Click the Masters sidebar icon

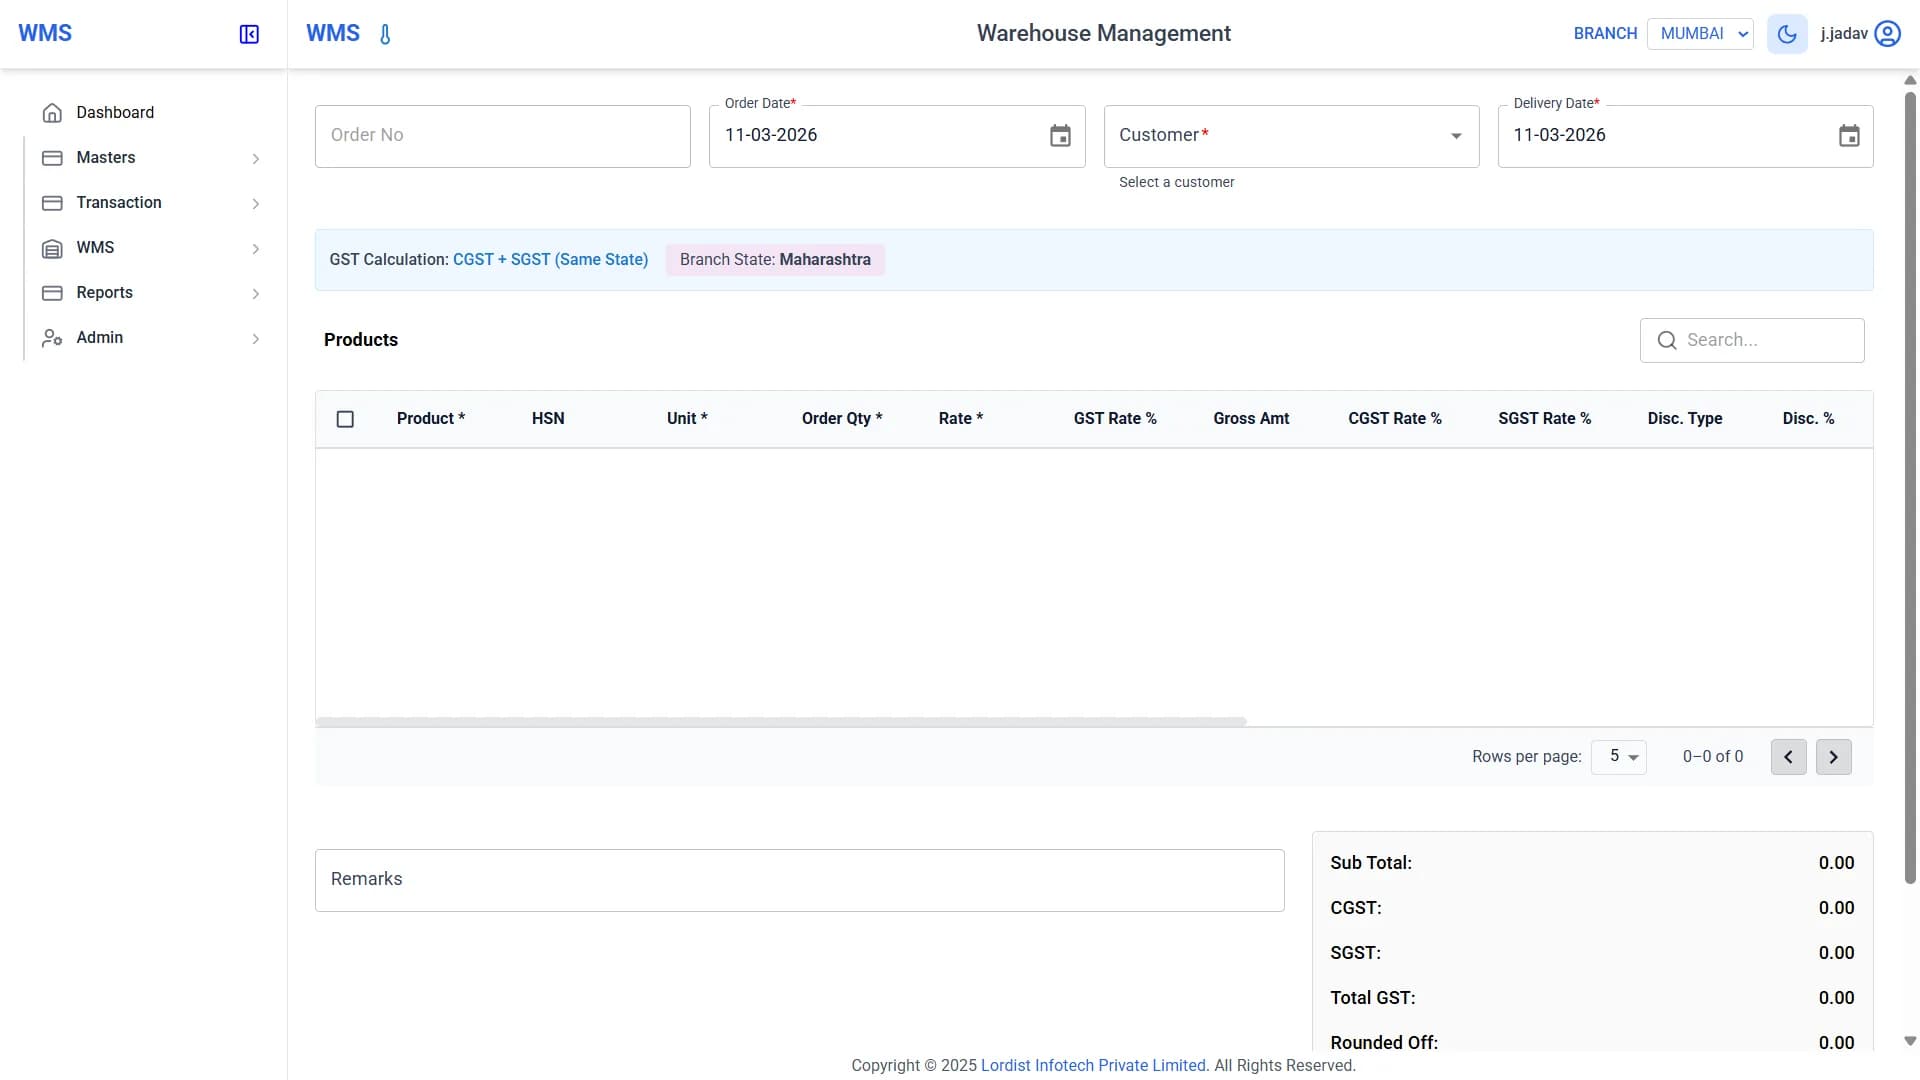[x=52, y=158]
